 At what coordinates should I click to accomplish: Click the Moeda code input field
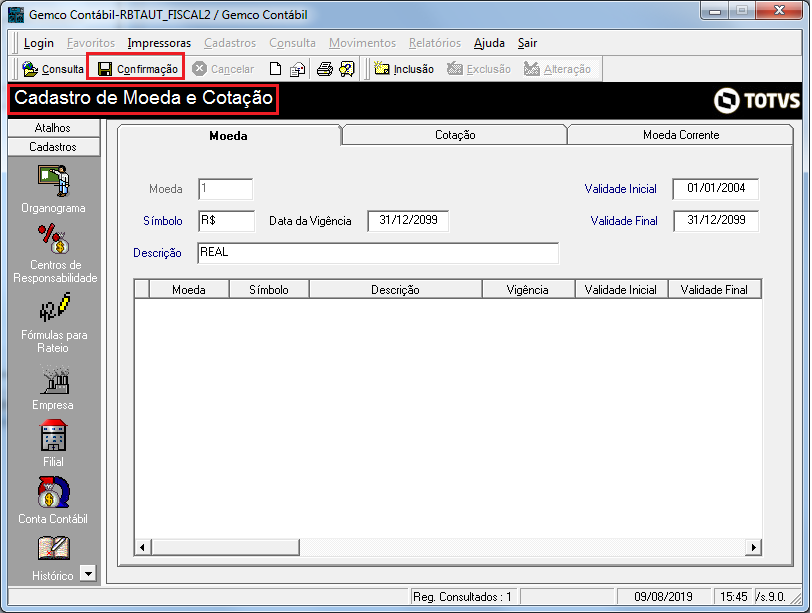[226, 189]
